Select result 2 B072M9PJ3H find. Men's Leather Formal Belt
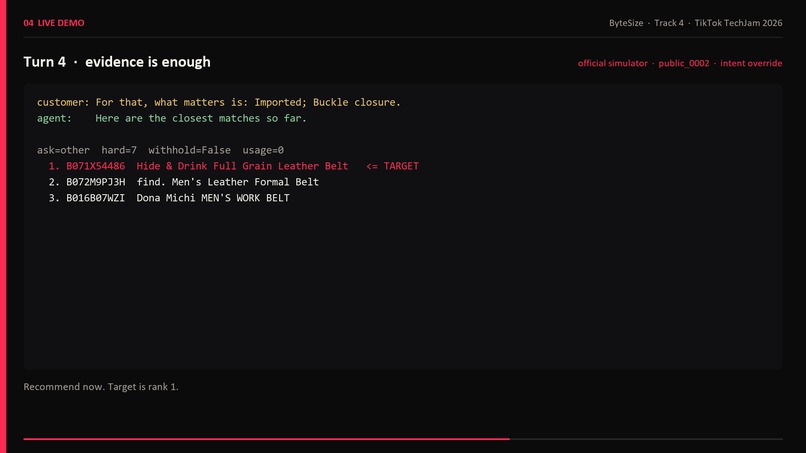This screenshot has height=453, width=806. [x=184, y=182]
